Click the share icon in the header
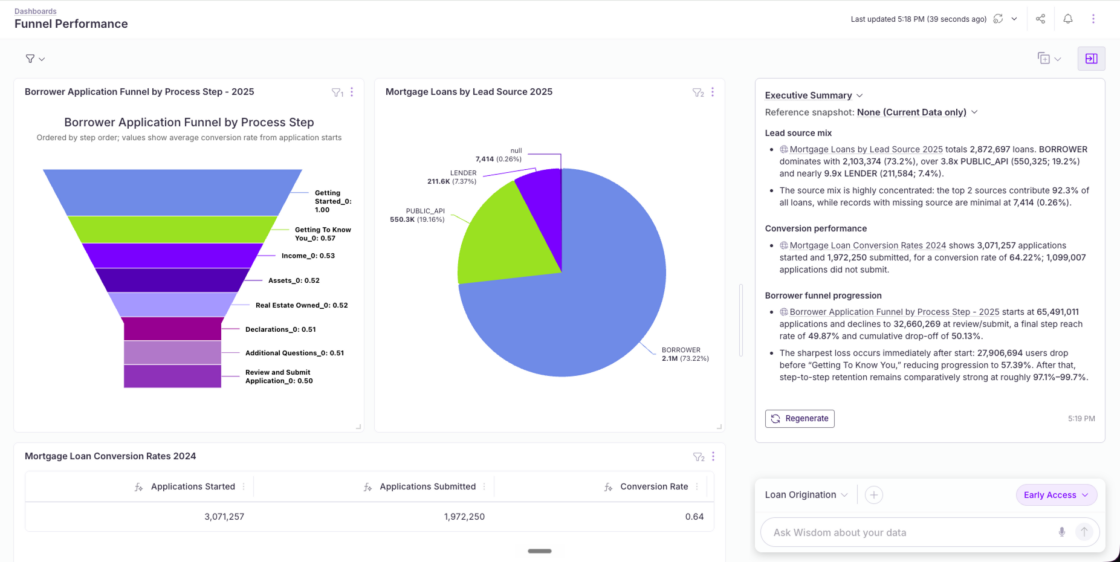The width and height of the screenshot is (1120, 562). pos(1041,19)
